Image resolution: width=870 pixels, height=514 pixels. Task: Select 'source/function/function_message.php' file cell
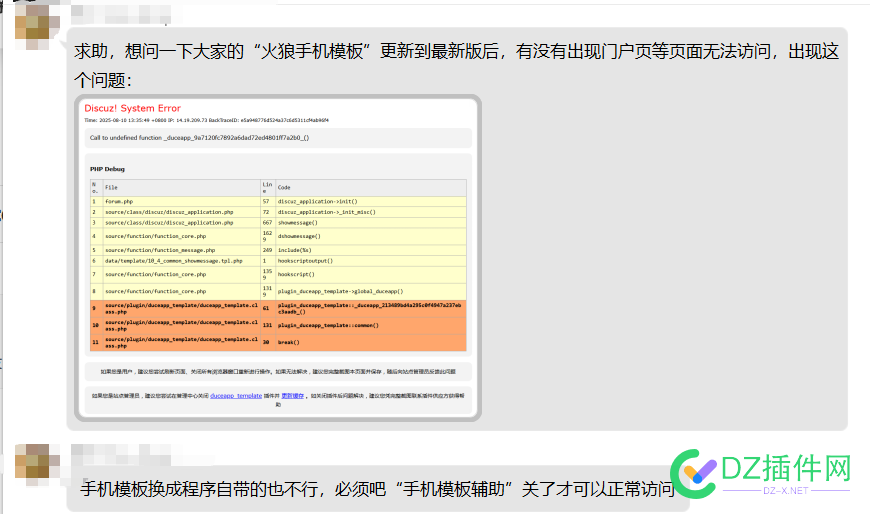pos(181,250)
